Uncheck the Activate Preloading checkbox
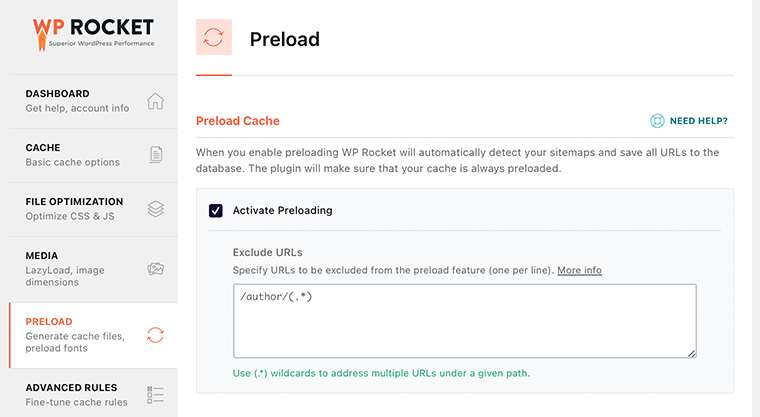The image size is (760, 417). tap(216, 210)
